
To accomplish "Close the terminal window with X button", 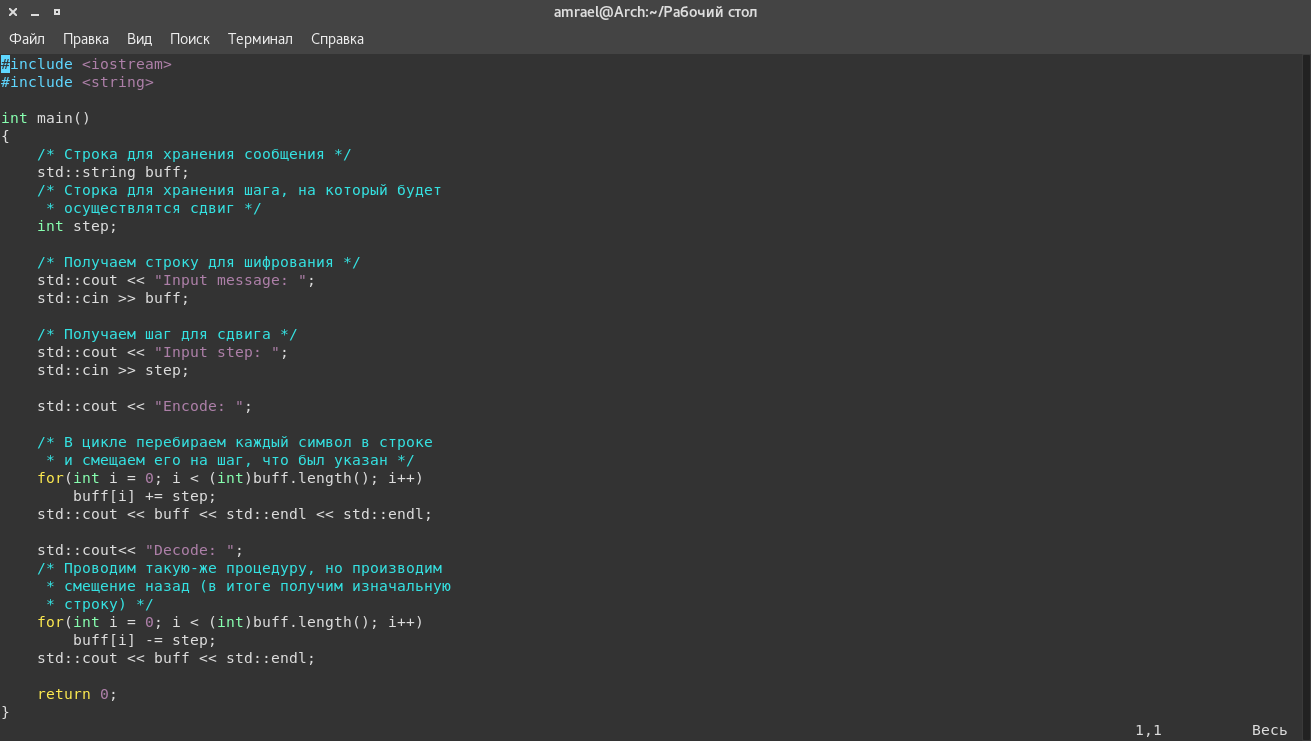I will 13,12.
